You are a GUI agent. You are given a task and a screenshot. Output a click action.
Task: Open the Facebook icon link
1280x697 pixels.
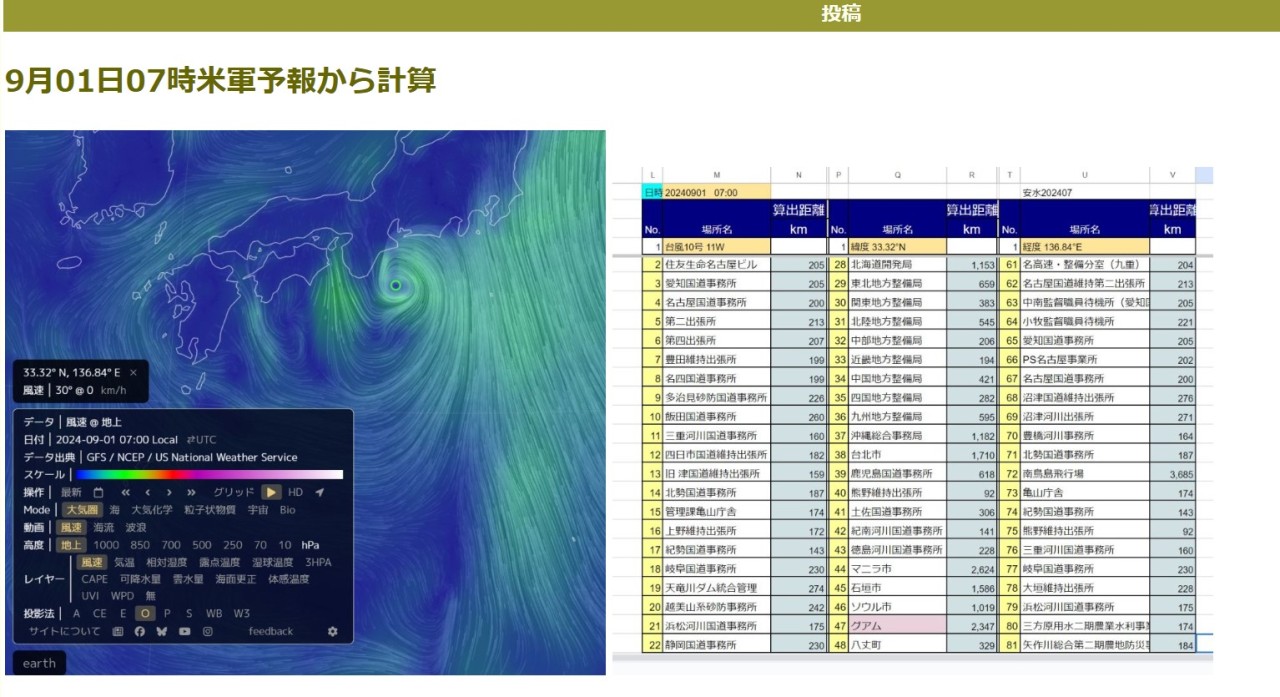[x=140, y=631]
